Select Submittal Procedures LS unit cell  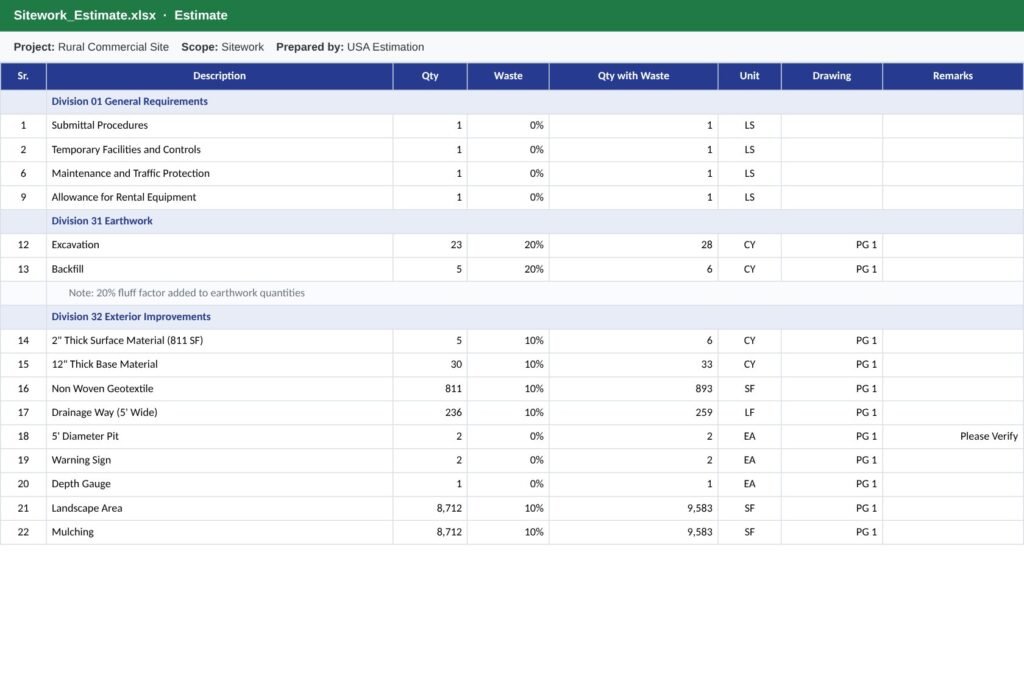749,125
